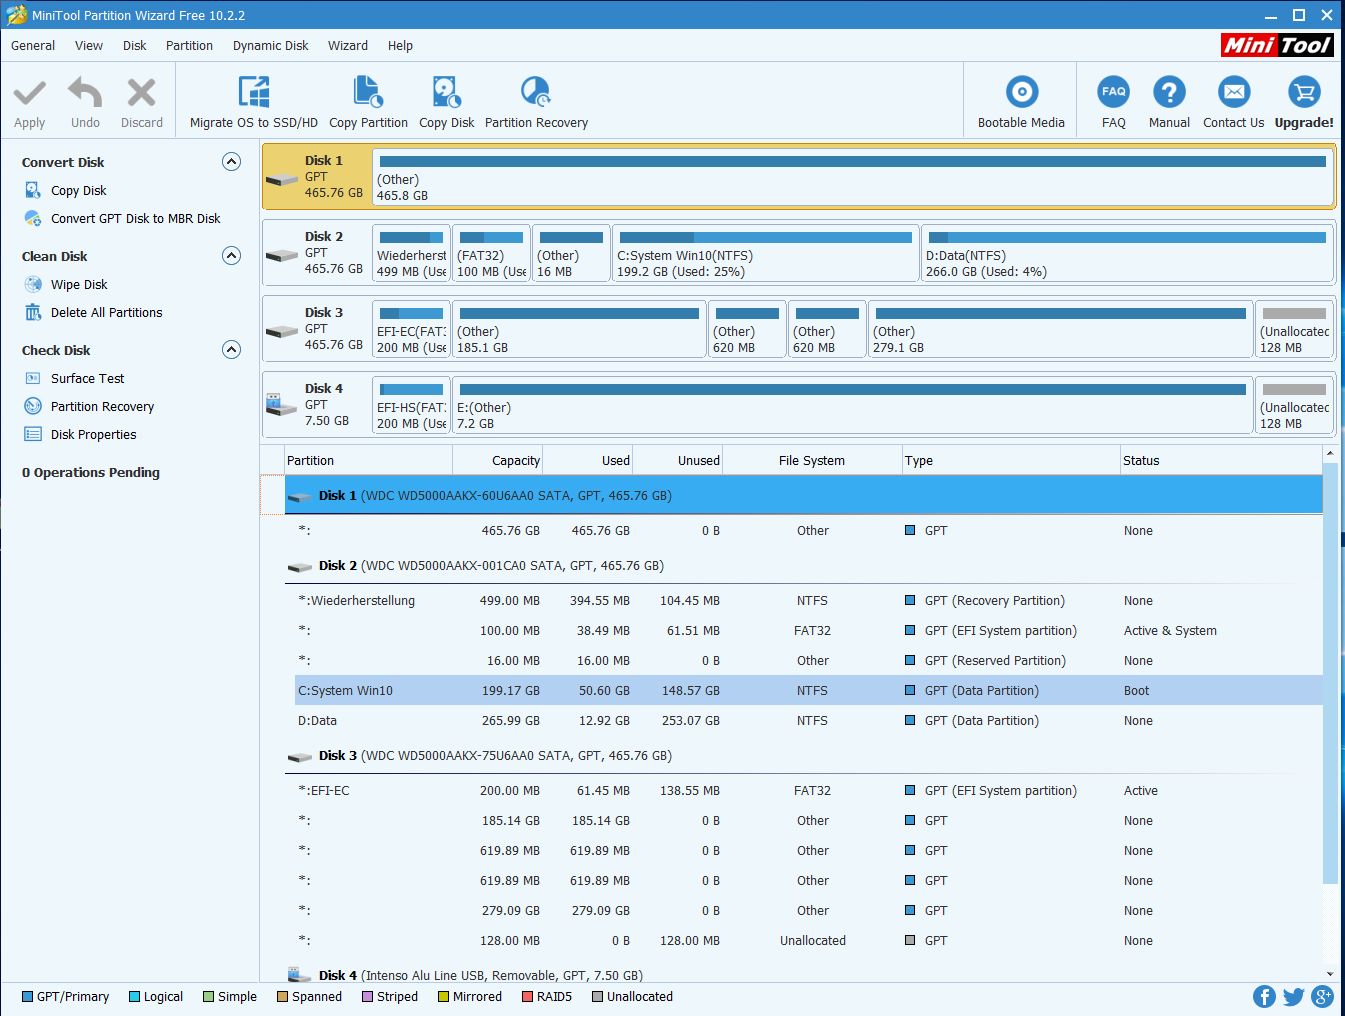This screenshot has height=1016, width=1345.
Task: Open Disk Properties in sidebar
Action: [x=94, y=434]
